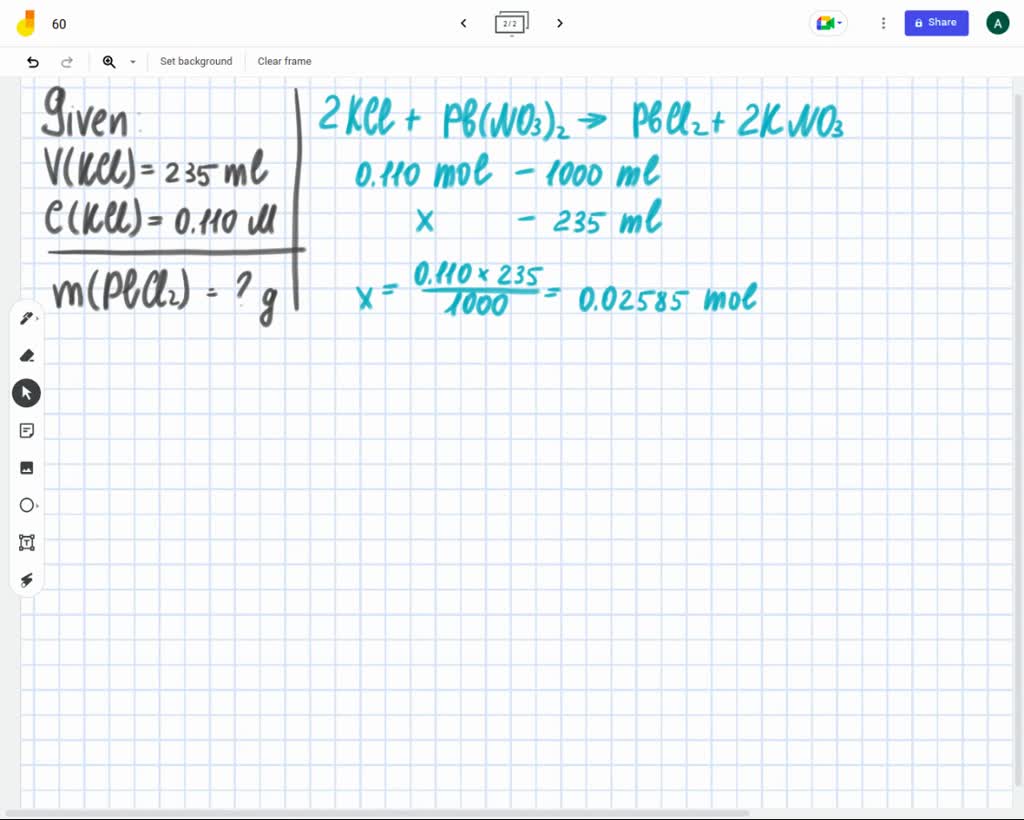Select the Text box tool

(27, 543)
